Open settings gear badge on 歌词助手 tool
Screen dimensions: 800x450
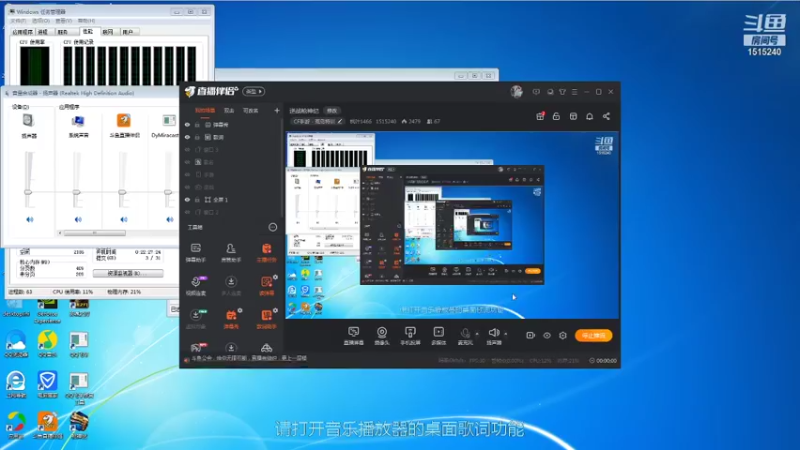click(276, 310)
